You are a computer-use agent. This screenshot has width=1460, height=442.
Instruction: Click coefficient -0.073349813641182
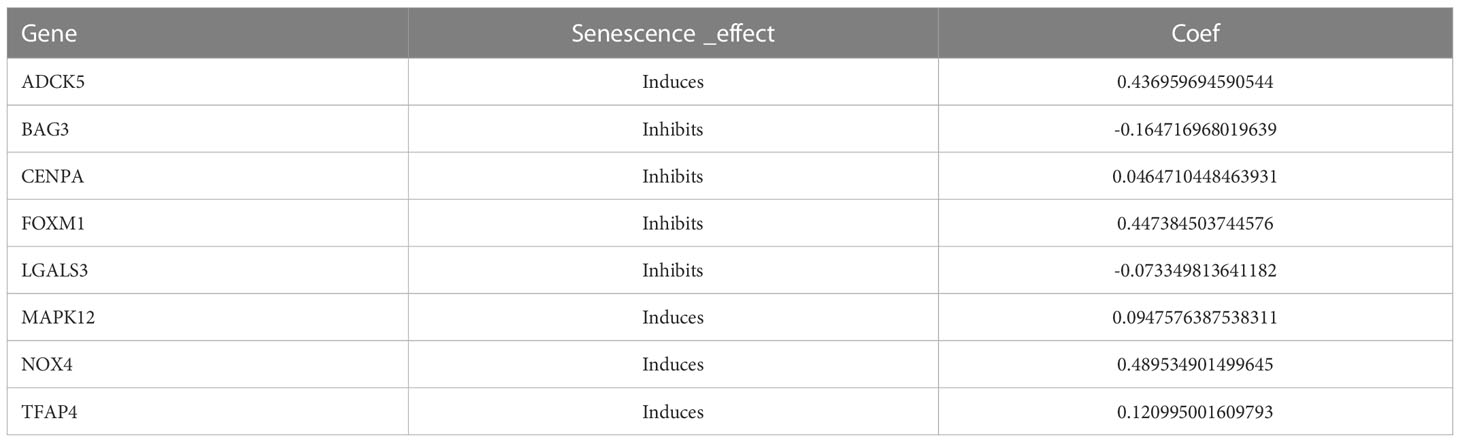[1195, 270]
